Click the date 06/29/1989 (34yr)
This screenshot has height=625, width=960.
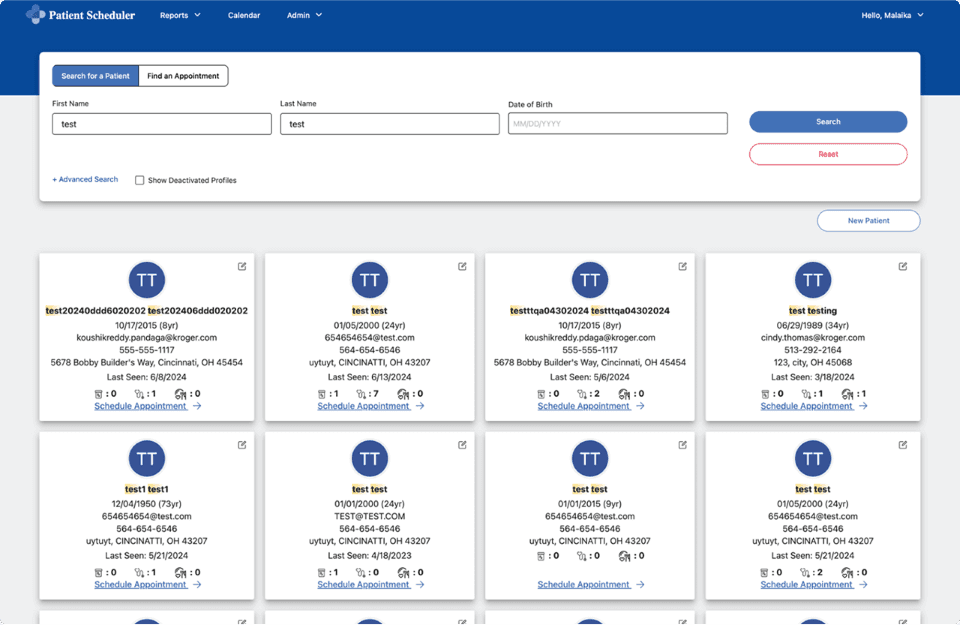pos(812,325)
